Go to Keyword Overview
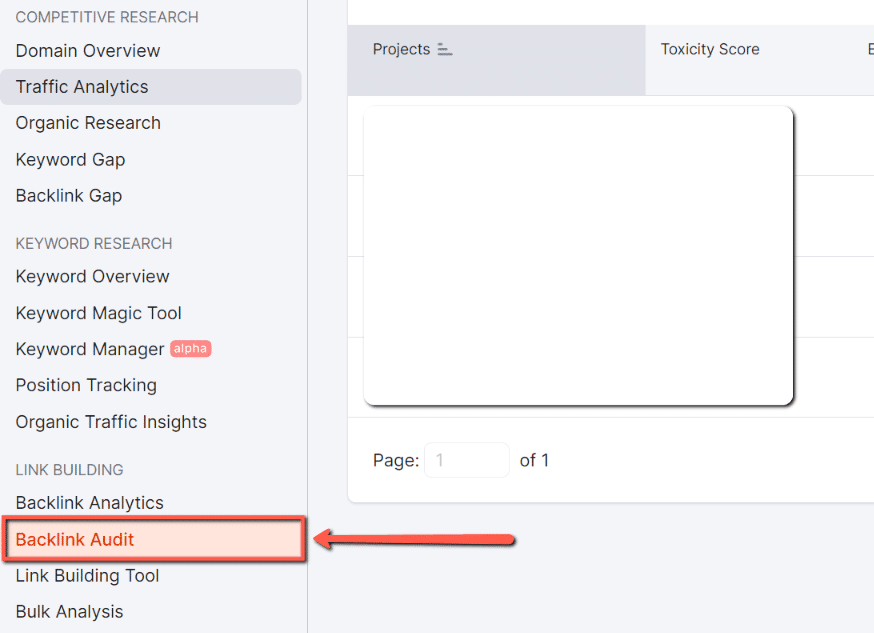This screenshot has width=874, height=633. point(92,276)
